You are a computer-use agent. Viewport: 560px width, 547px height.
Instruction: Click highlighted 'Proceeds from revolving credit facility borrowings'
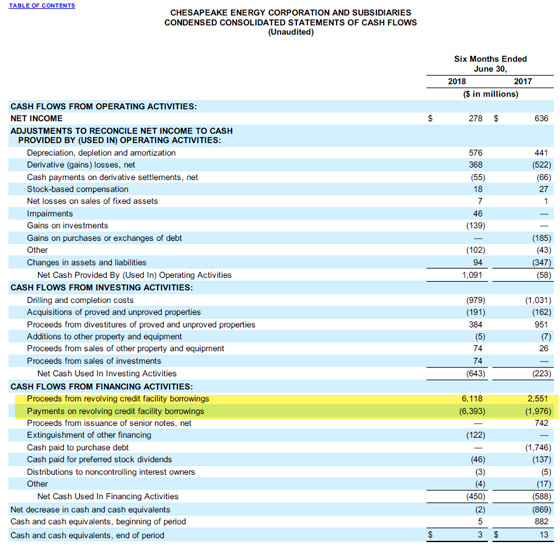coord(118,398)
